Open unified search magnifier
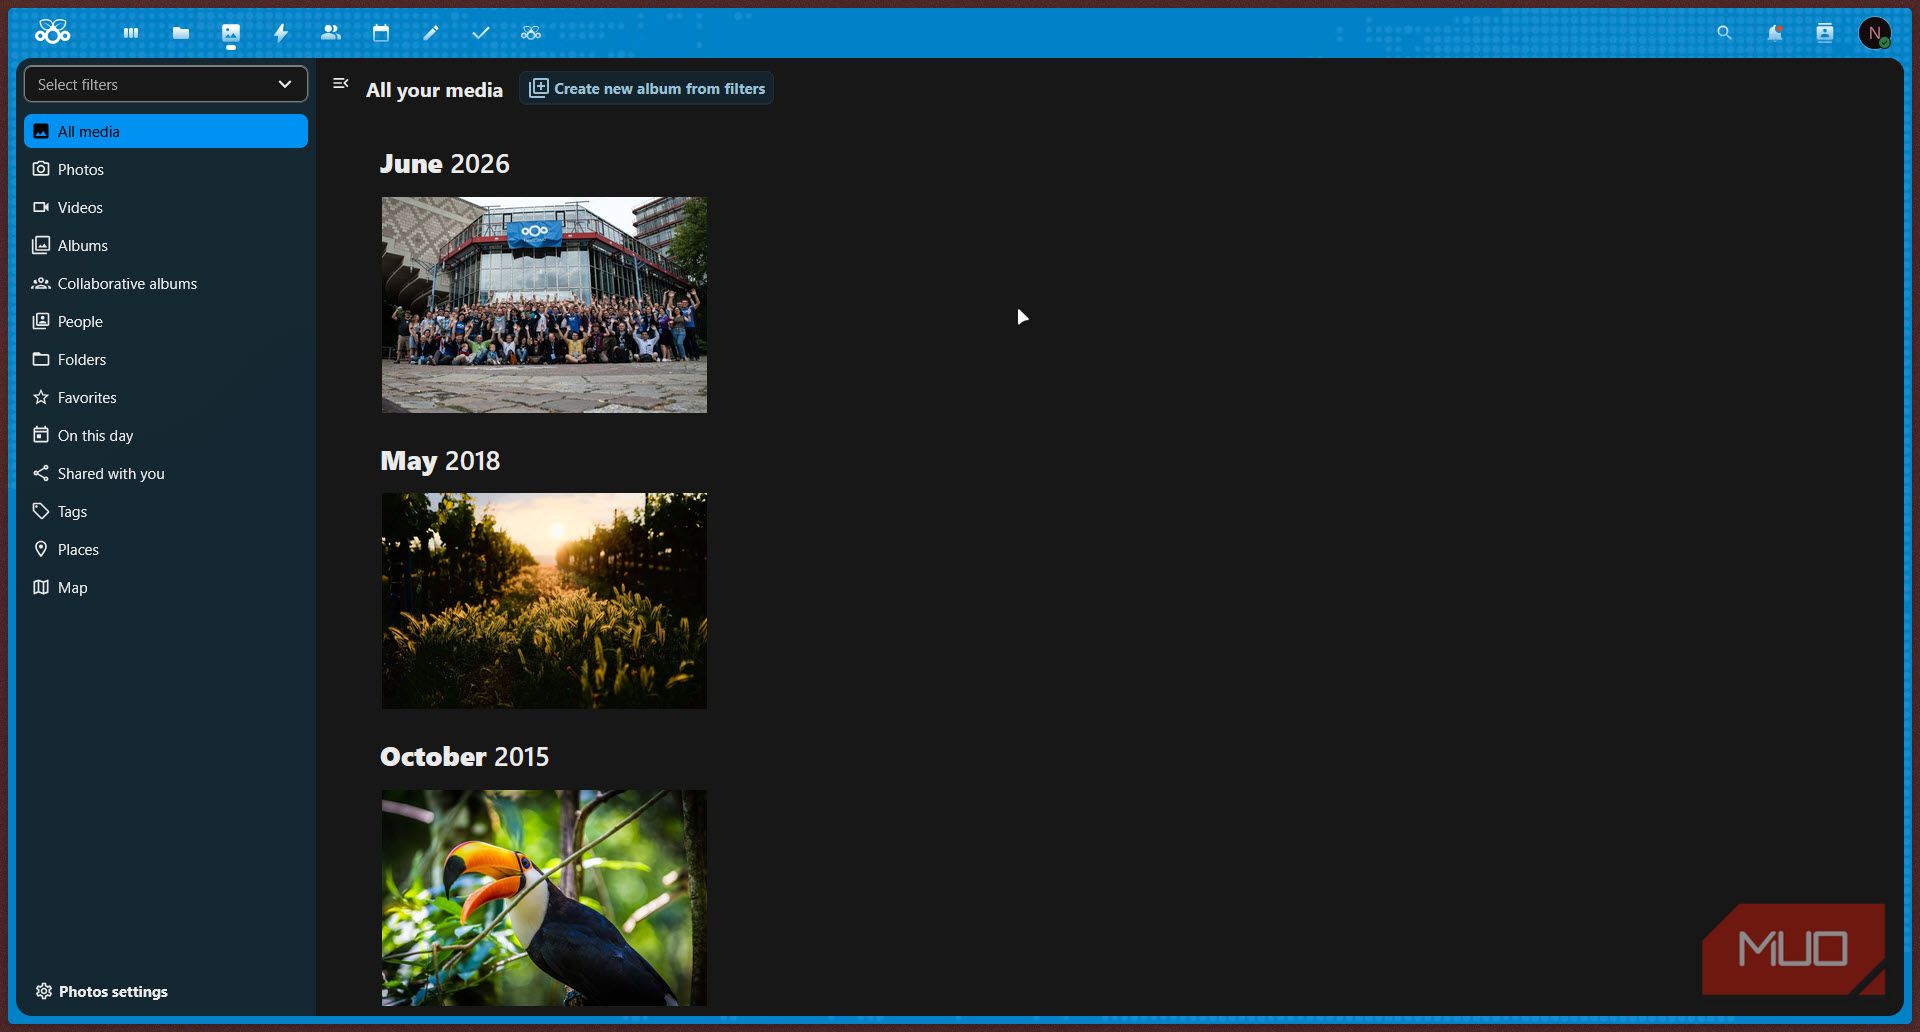The height and width of the screenshot is (1032, 1920). click(x=1724, y=33)
